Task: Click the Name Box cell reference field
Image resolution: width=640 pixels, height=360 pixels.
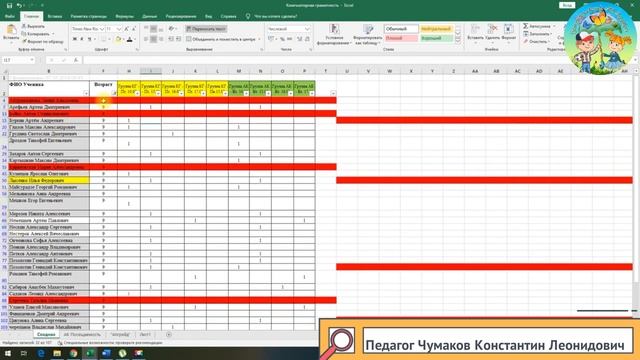Action: (x=18, y=60)
